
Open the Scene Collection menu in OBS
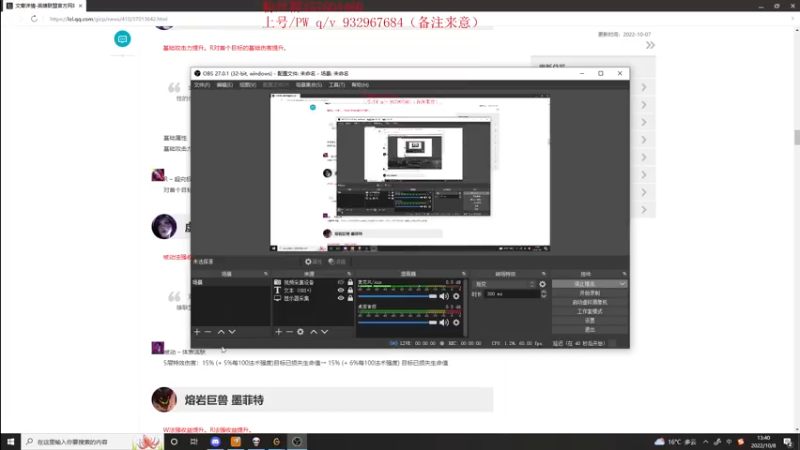[309, 85]
